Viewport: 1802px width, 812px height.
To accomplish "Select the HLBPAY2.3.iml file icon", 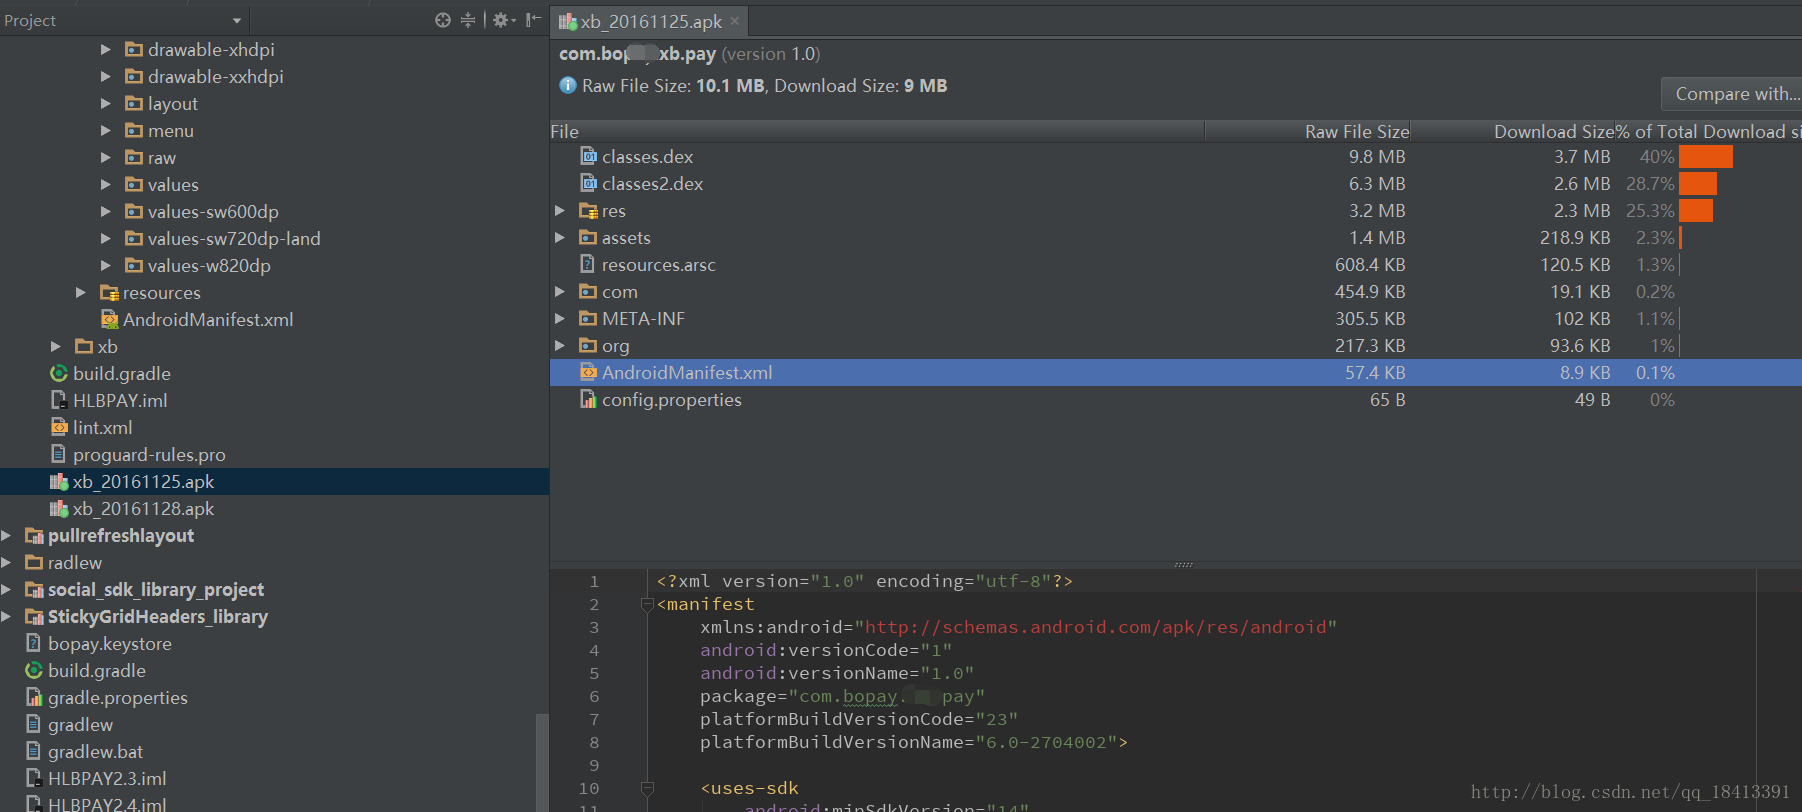I will 34,778.
